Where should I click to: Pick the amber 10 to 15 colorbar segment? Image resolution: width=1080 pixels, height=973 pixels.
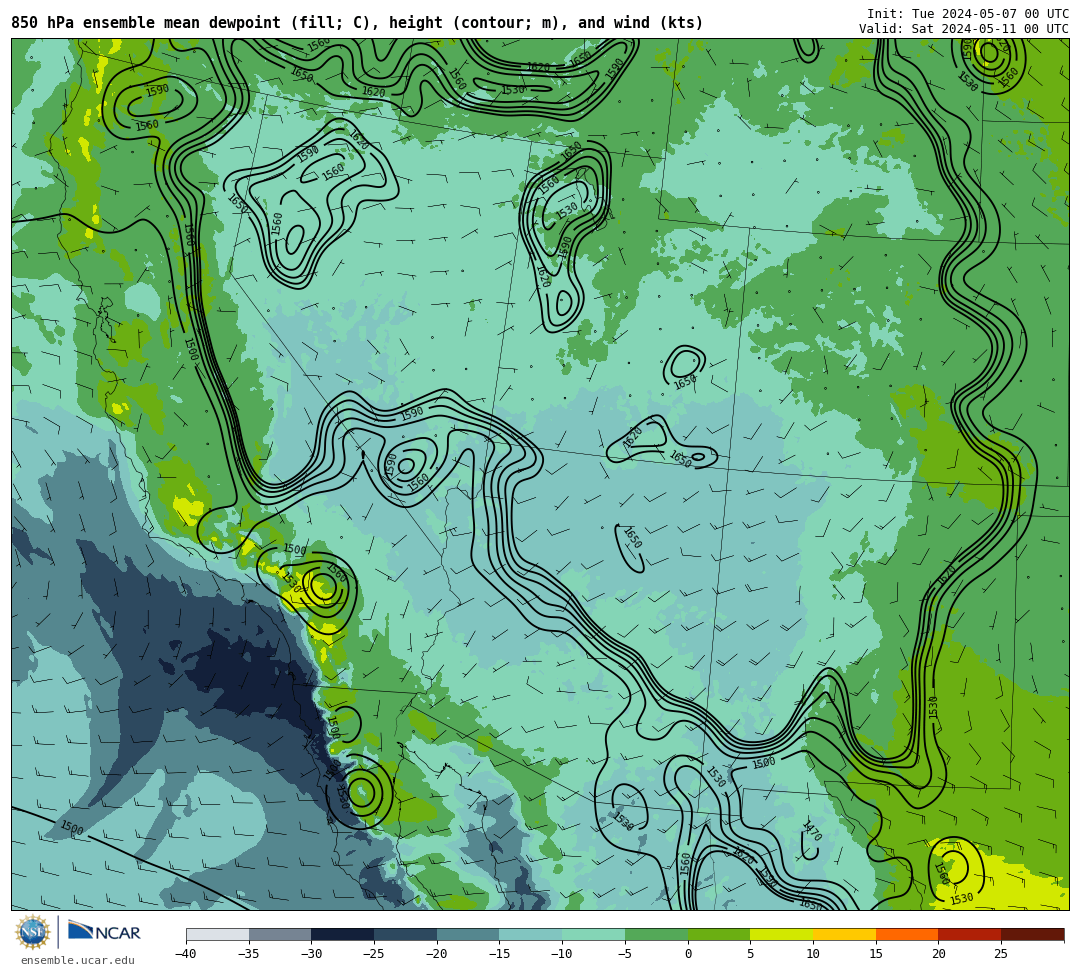point(844,934)
